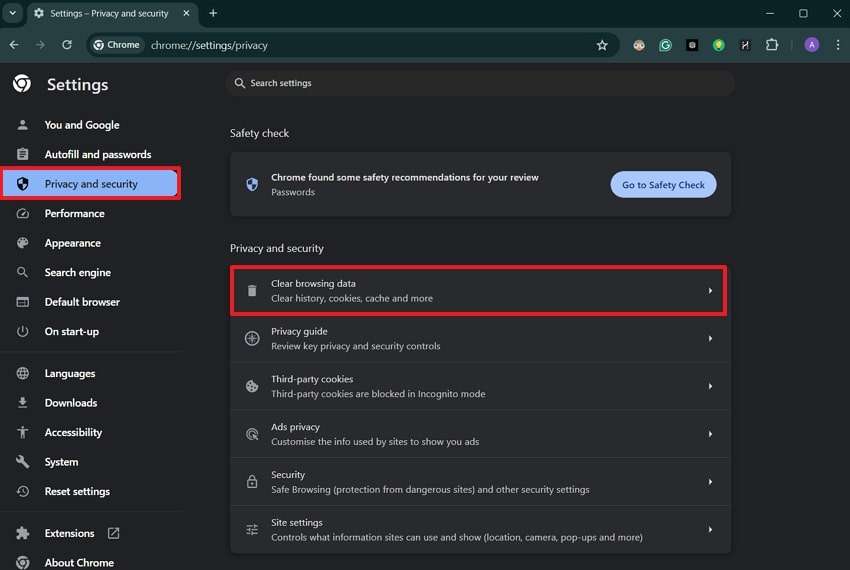Click the black square extension icon

[x=692, y=45]
